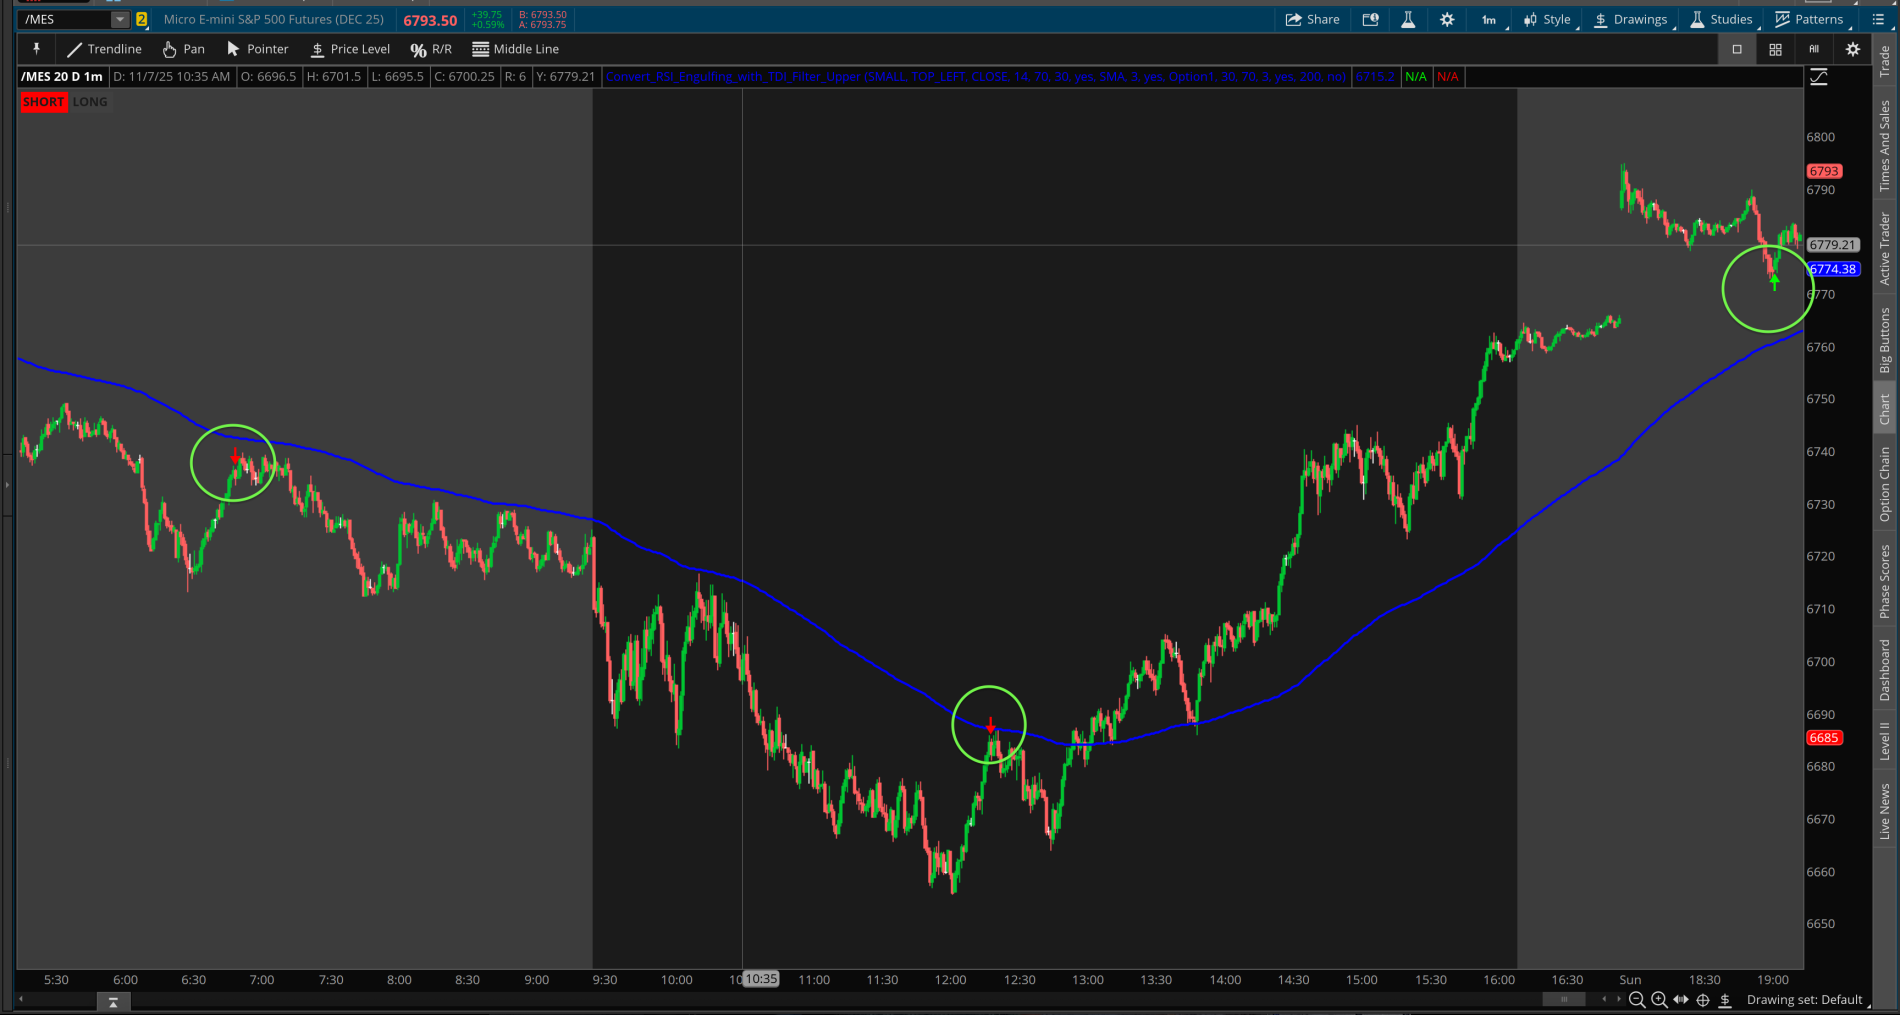This screenshot has width=1900, height=1015.
Task: Open the Patterns tool
Action: [x=1810, y=18]
